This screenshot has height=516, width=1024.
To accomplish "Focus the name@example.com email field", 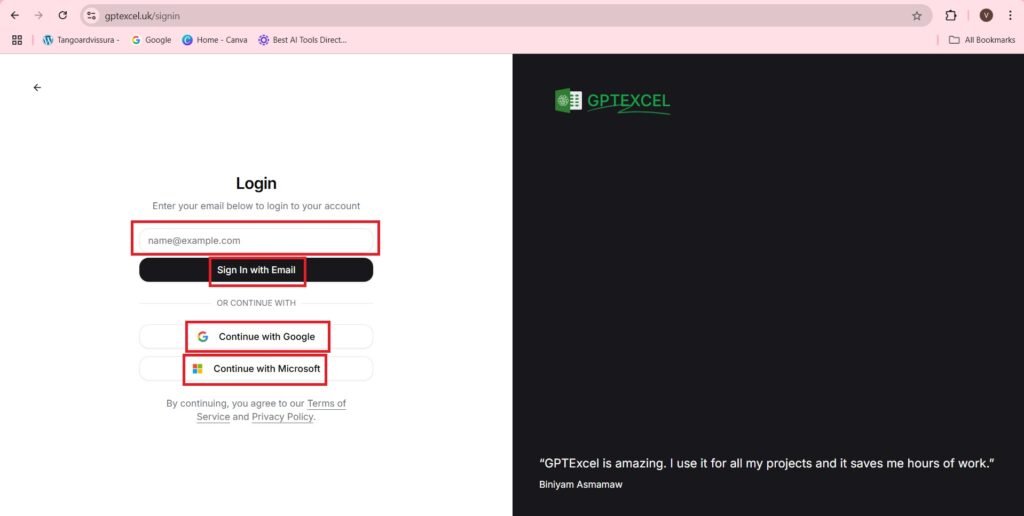I will (x=256, y=240).
